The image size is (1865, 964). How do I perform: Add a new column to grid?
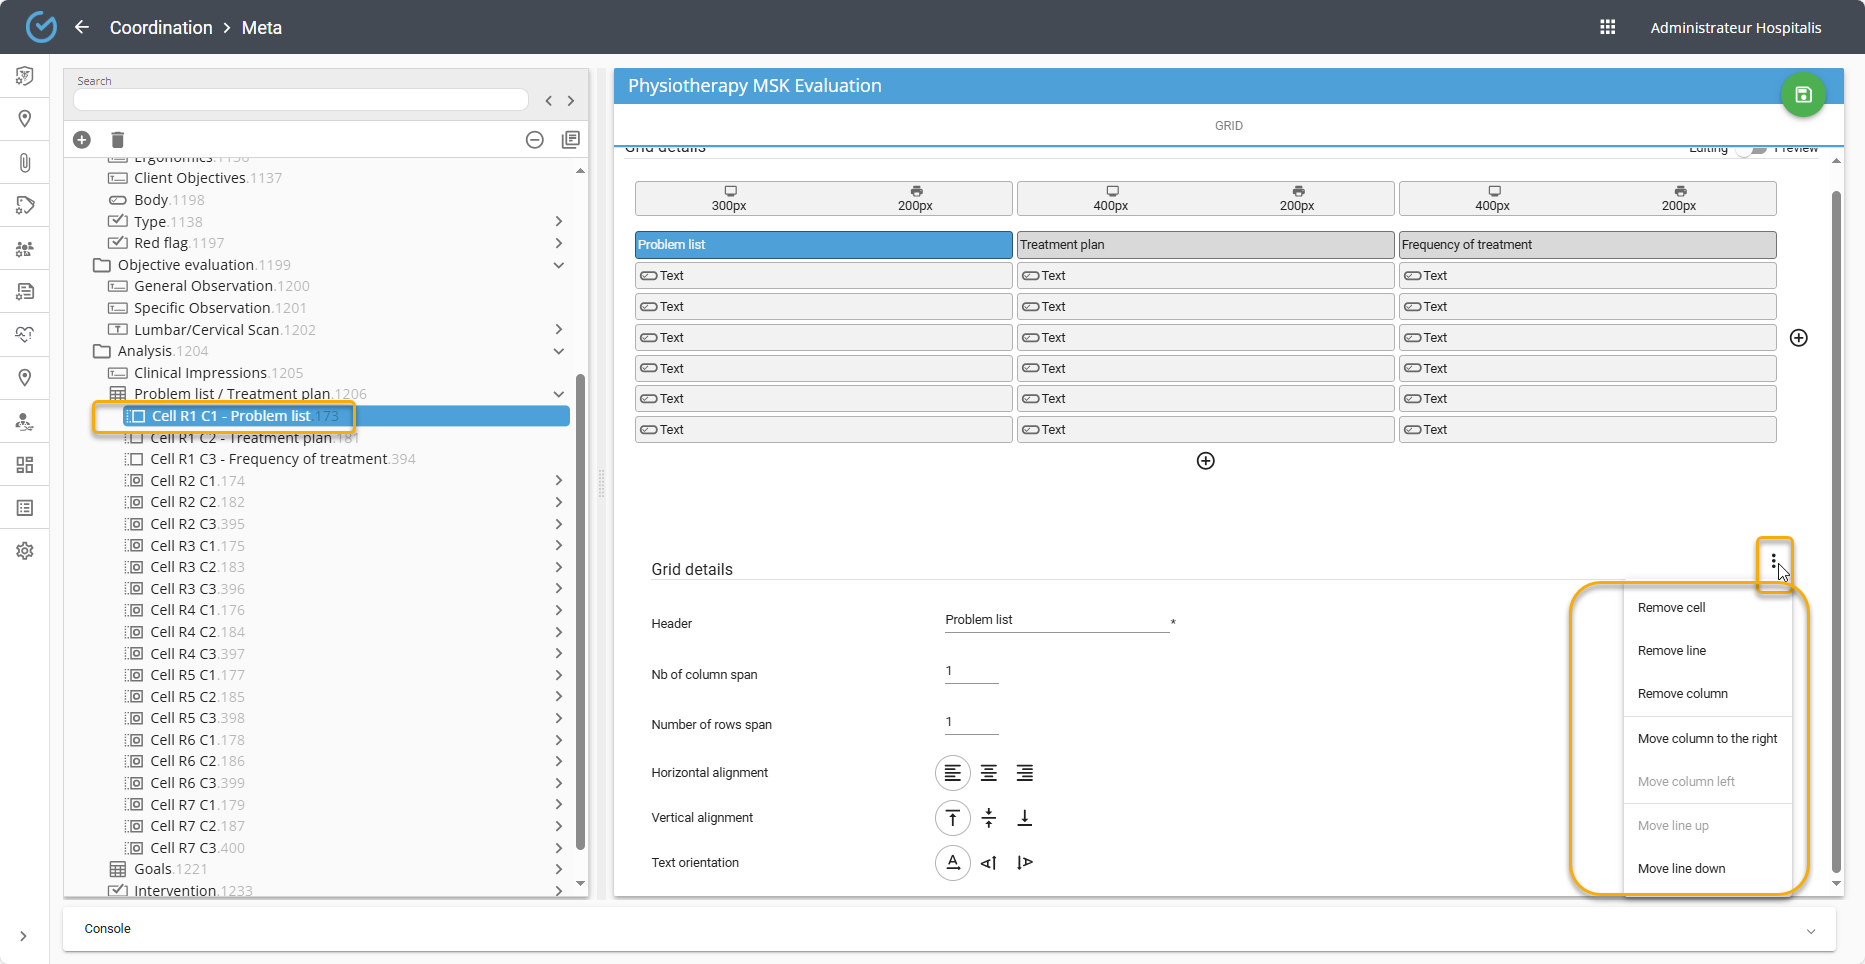tap(1798, 338)
